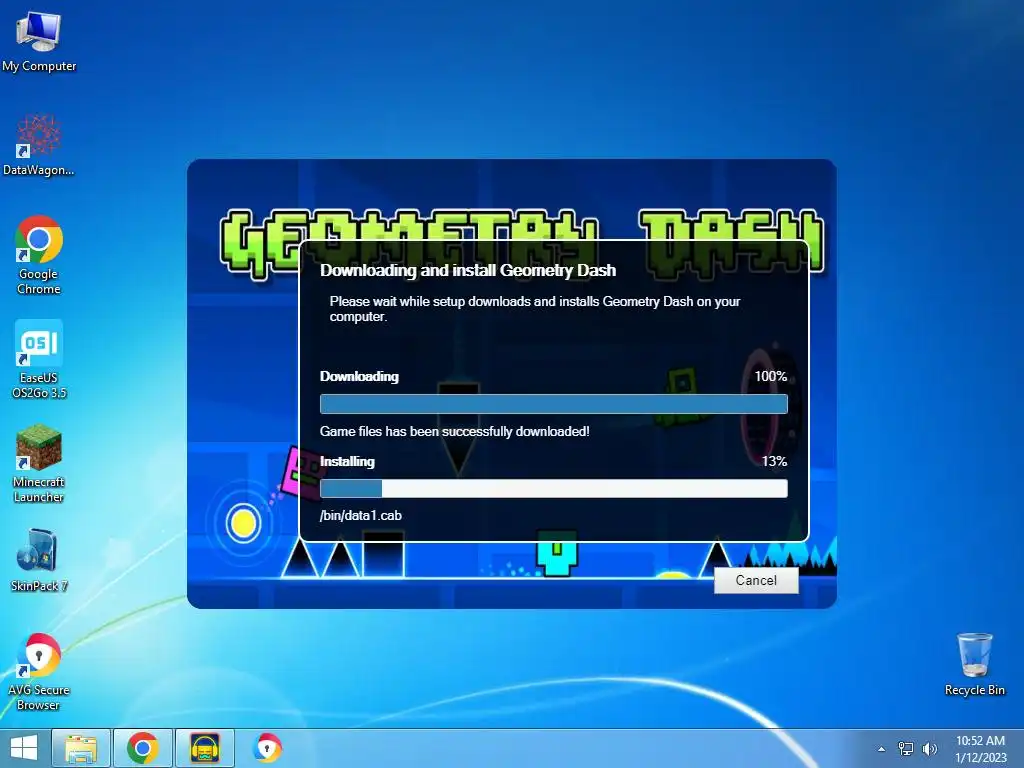Screen dimensions: 1024x768
Task: Click the 'Downloading and install Geometry Dash' heading
Action: [468, 270]
